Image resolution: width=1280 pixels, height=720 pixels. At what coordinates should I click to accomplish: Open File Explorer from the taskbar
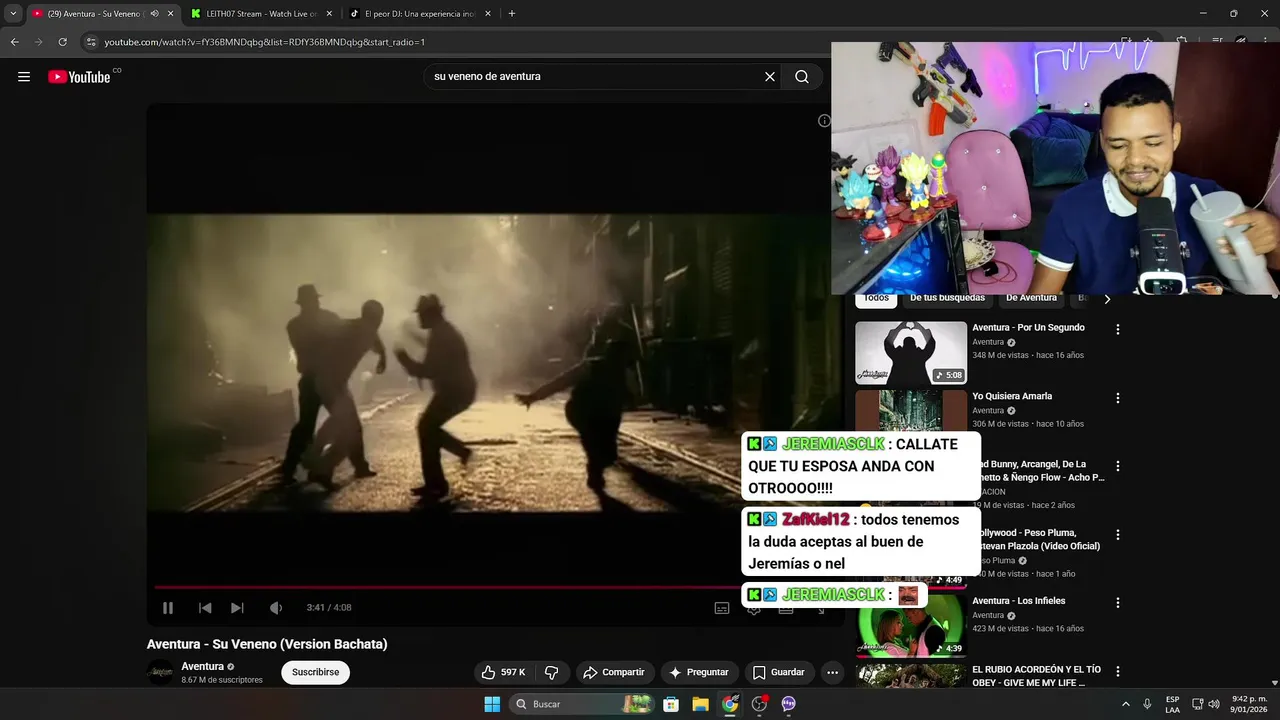pyautogui.click(x=700, y=704)
